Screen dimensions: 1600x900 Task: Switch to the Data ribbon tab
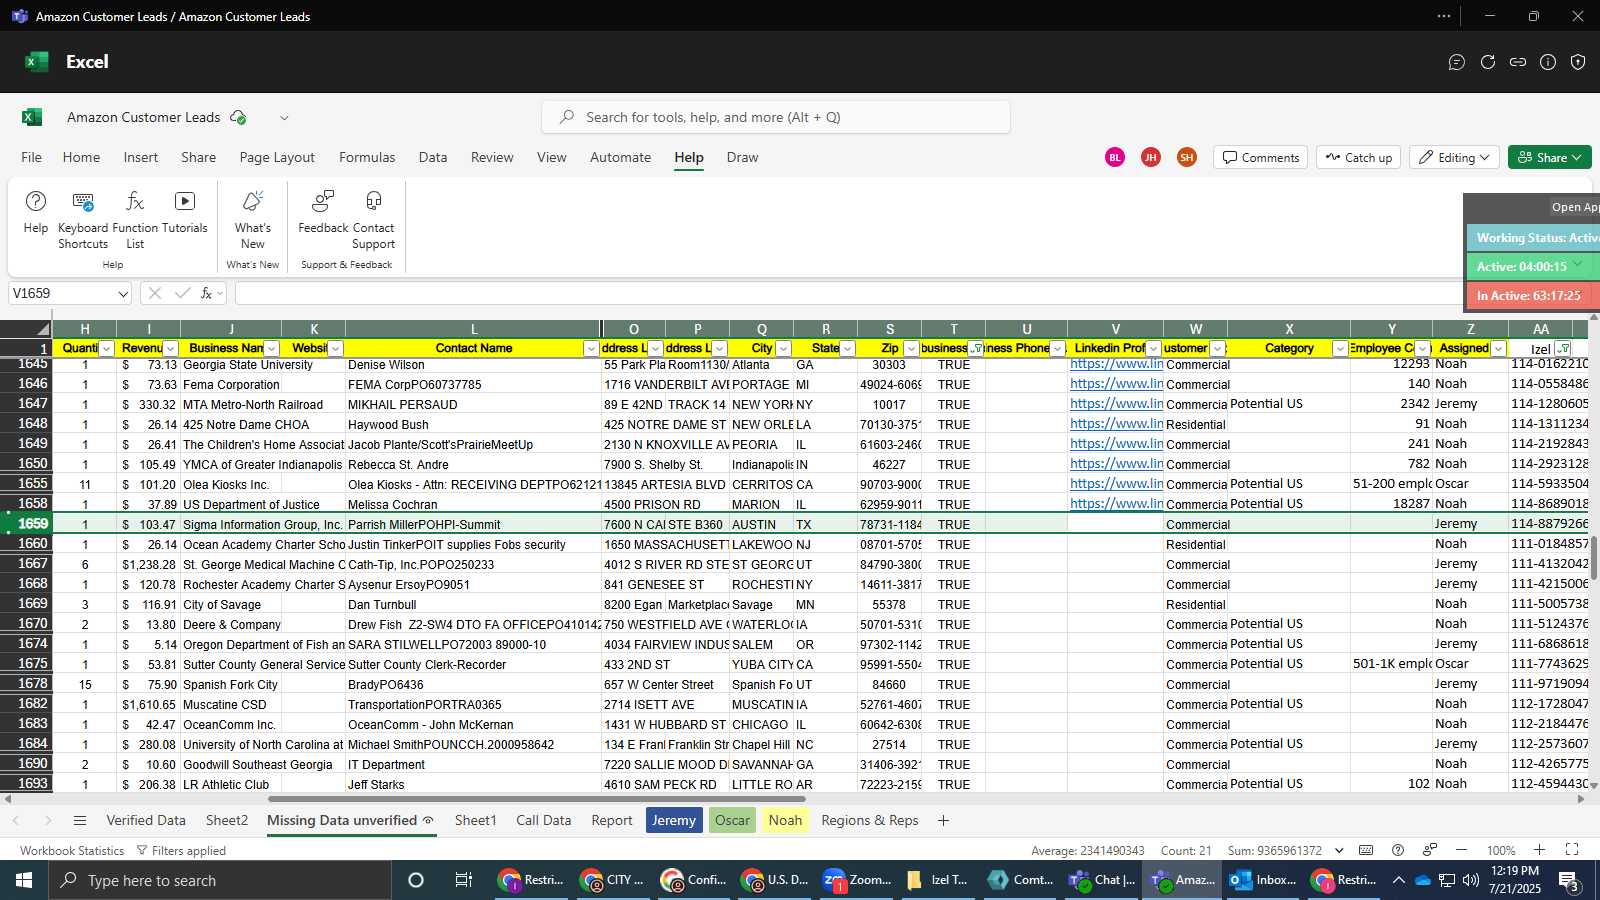(433, 157)
